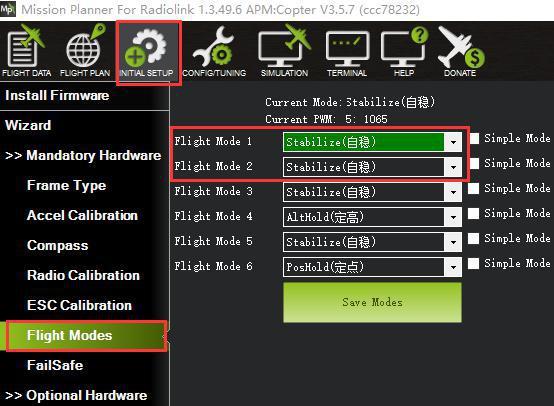Expand the Flight Mode 4 AltHold dropdown
This screenshot has height=406, width=554.
point(453,217)
